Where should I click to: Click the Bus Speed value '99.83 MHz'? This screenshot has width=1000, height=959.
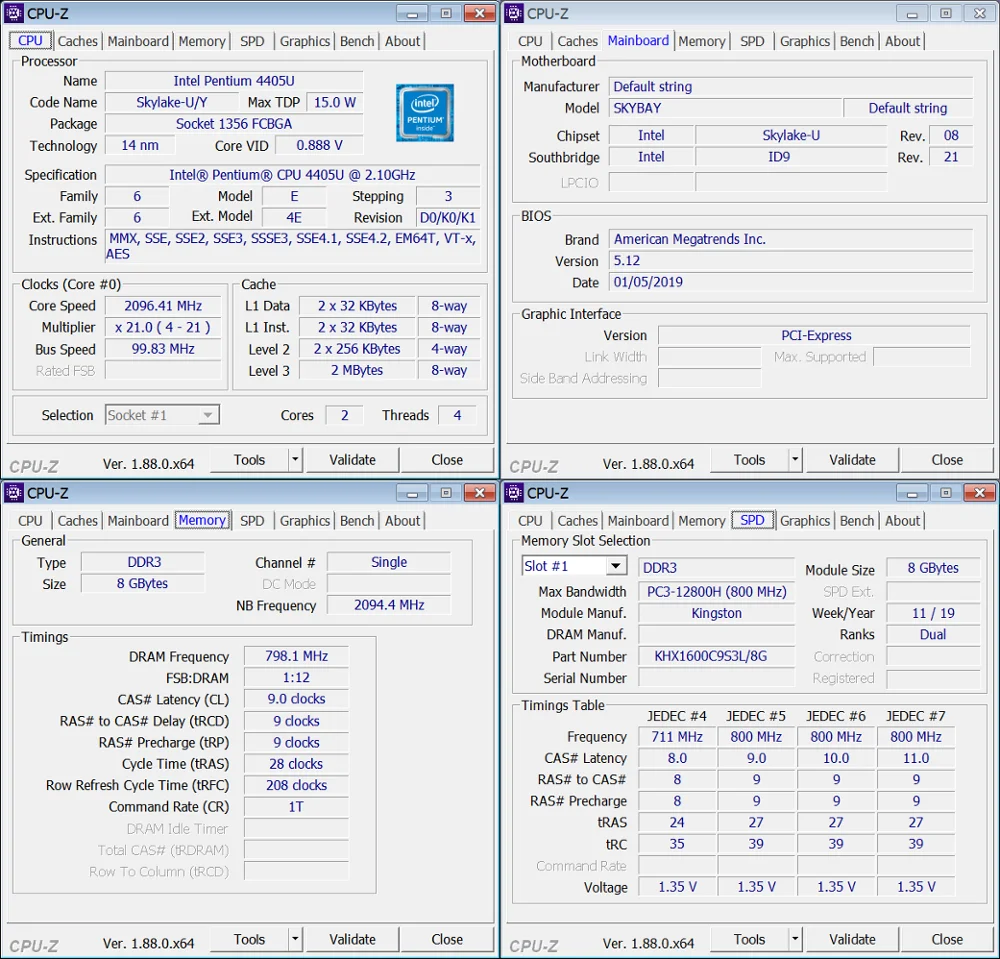pos(163,349)
